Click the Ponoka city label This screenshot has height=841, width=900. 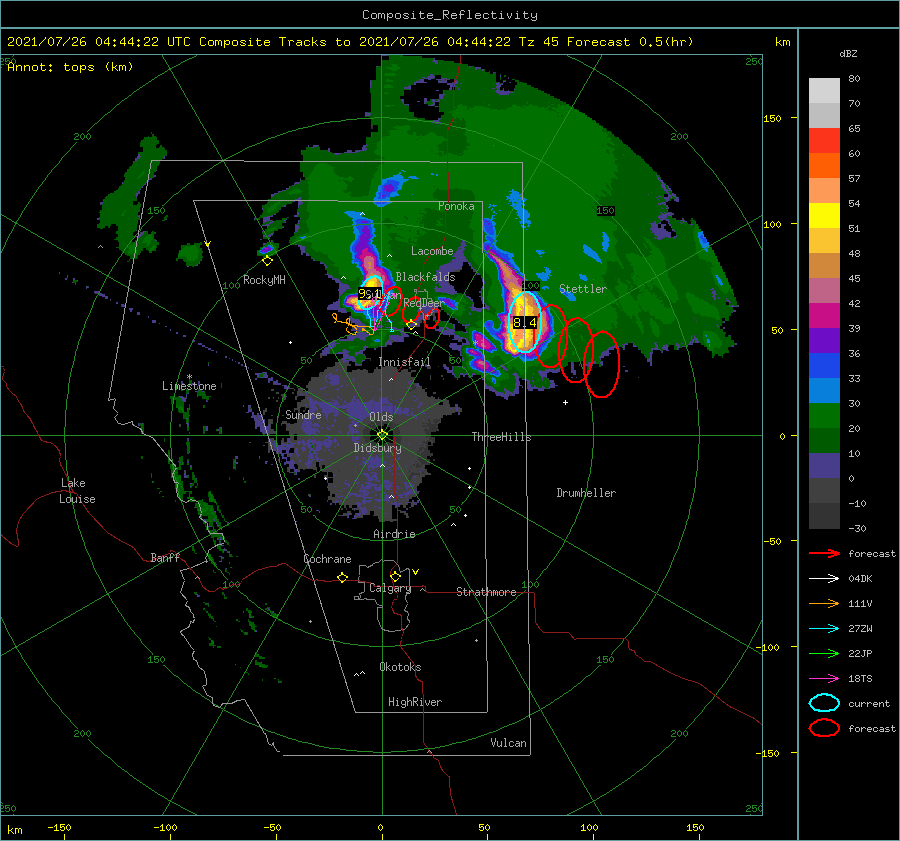coord(456,206)
